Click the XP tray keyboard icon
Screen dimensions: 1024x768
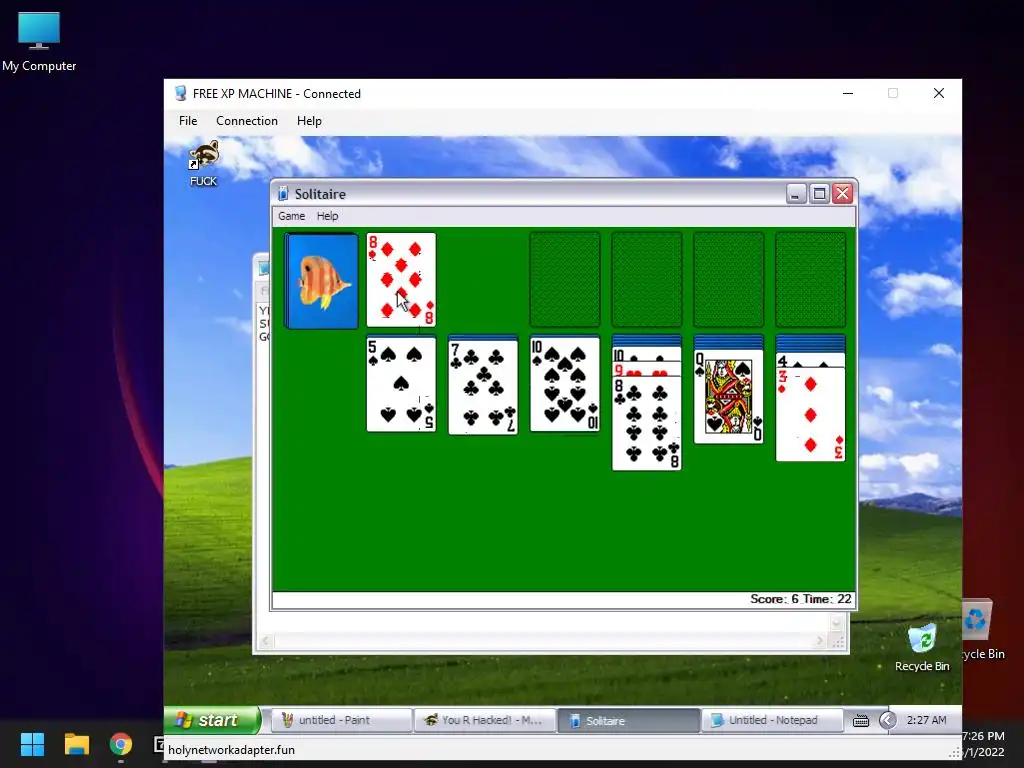click(861, 720)
